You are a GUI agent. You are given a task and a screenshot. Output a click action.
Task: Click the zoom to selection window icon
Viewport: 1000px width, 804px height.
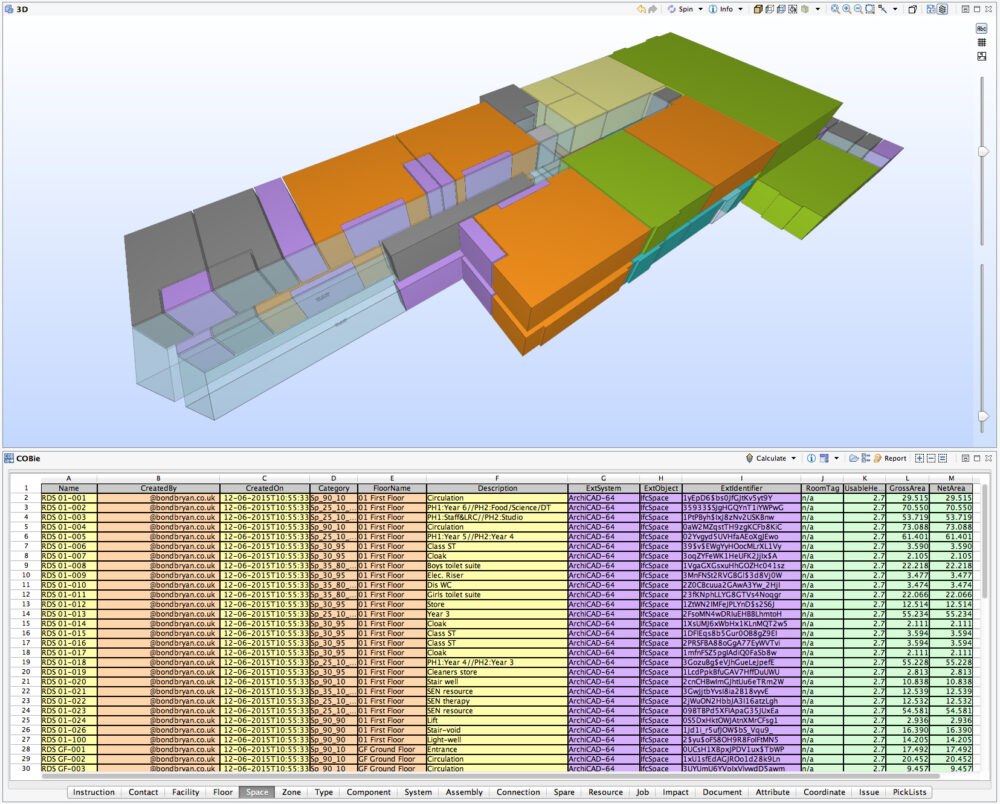[870, 10]
